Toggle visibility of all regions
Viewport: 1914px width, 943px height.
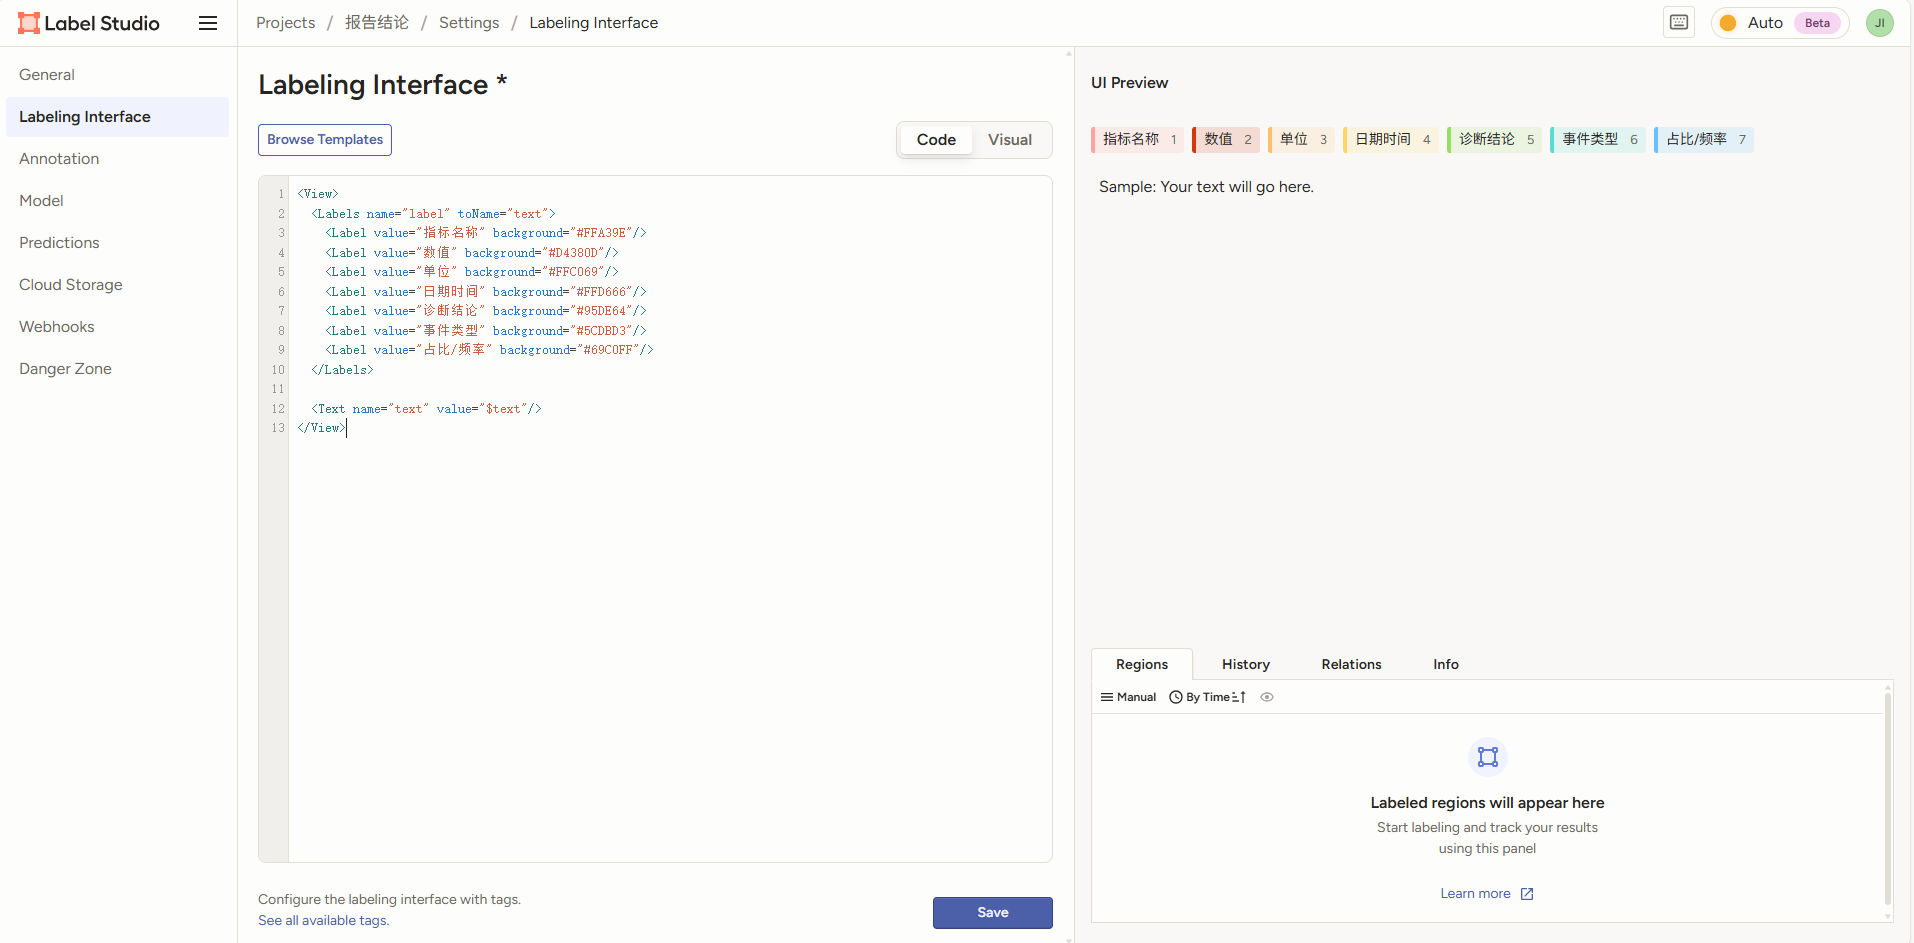(x=1267, y=697)
